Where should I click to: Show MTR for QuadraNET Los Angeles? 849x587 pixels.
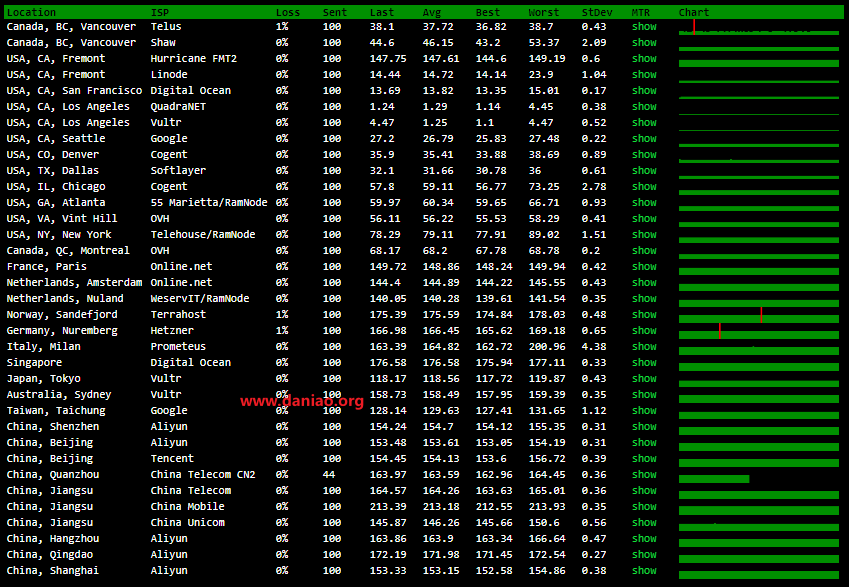pos(644,106)
